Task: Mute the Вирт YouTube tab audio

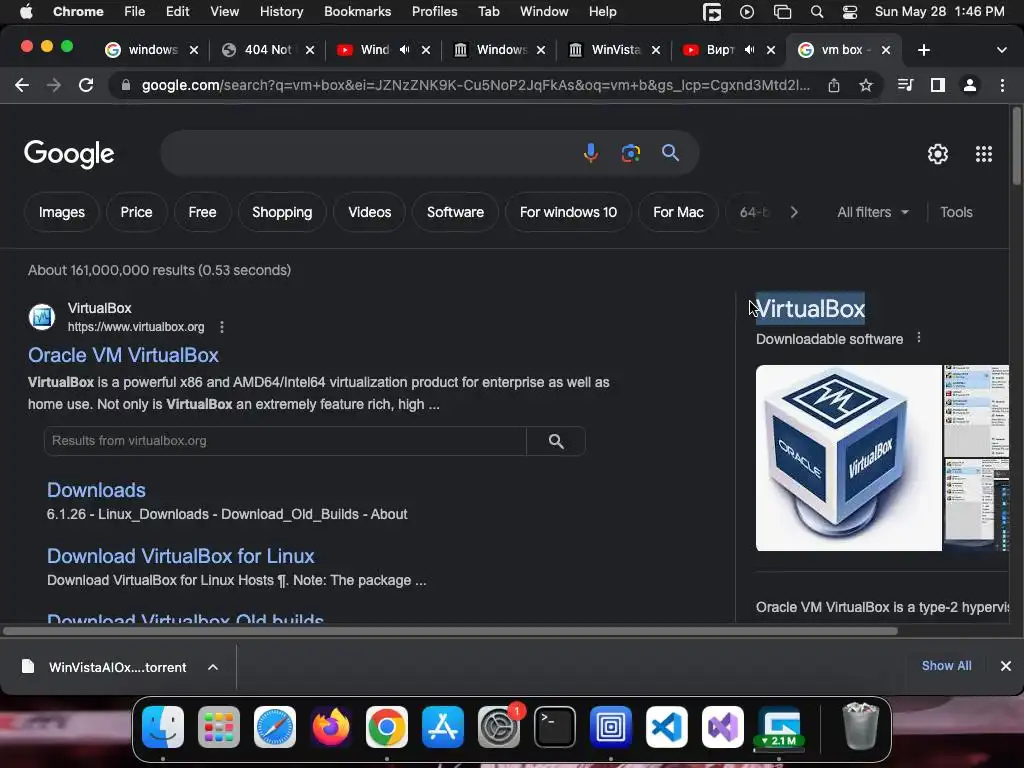Action: (x=749, y=50)
